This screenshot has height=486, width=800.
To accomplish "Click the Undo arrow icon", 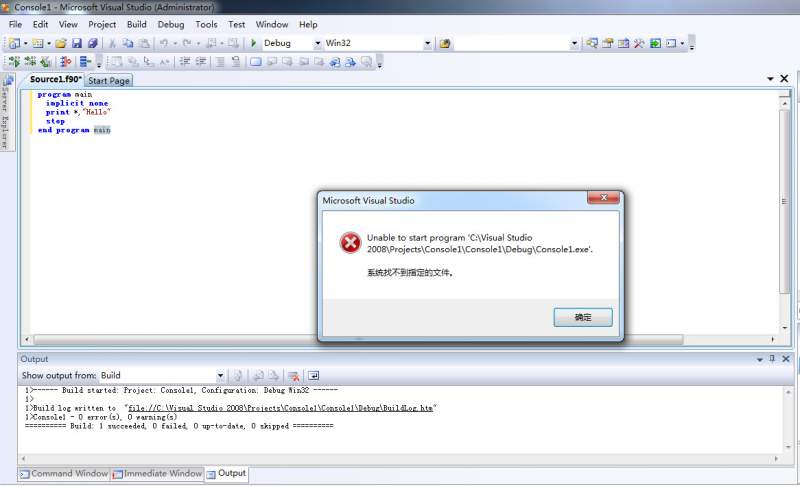I will (164, 43).
